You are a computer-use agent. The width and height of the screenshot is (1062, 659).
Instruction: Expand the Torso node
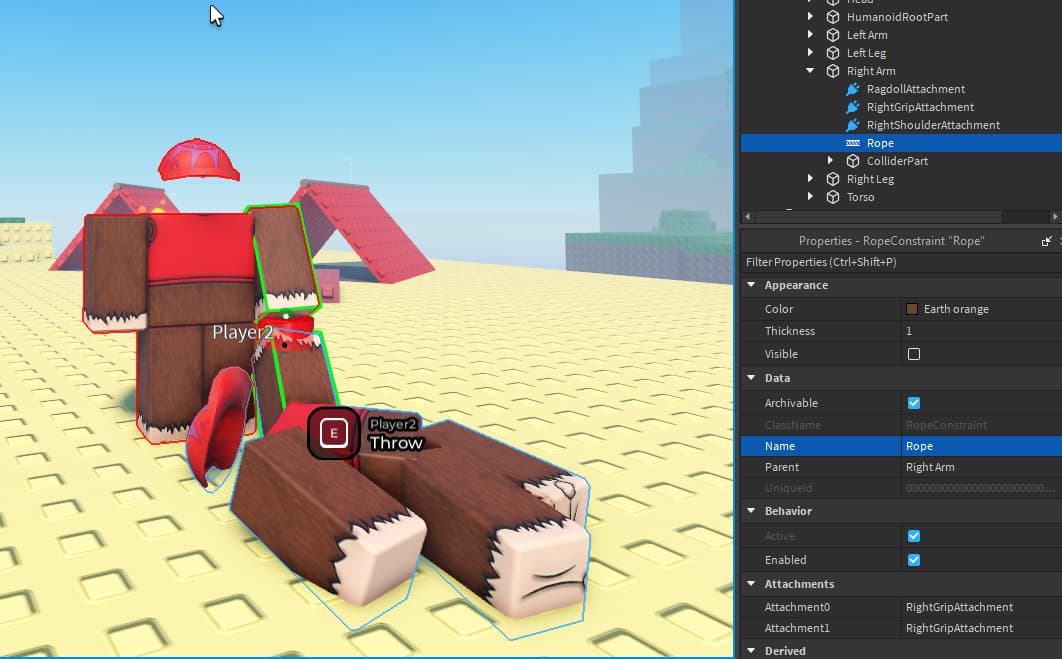810,196
